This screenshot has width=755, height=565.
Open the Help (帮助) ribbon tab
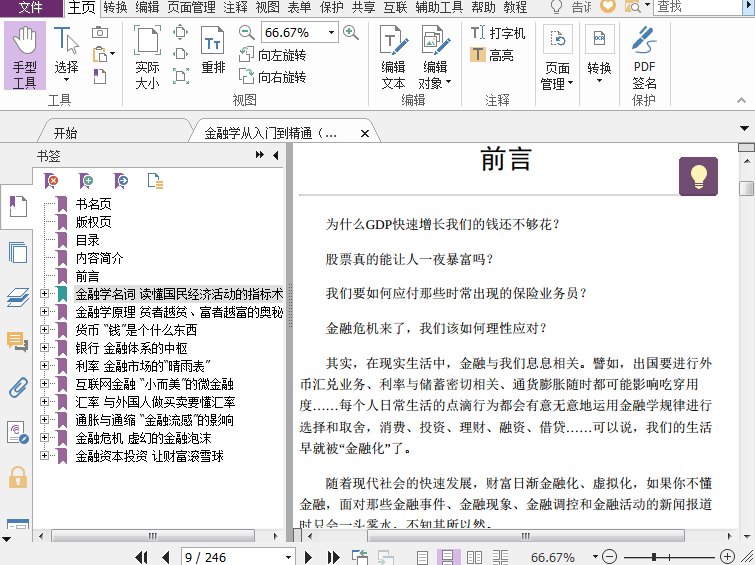pos(483,7)
